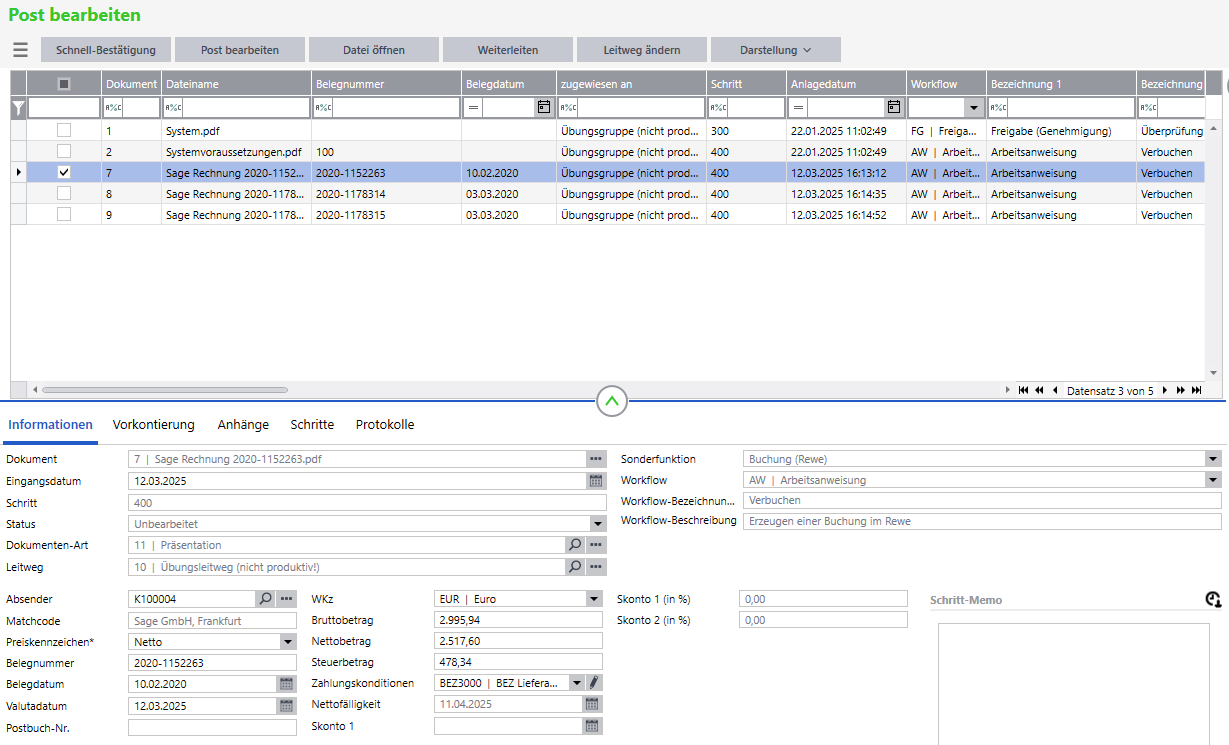Screen dimensions: 1229x745
Task: Check the row checkbox for document 8
Action: tap(65, 193)
